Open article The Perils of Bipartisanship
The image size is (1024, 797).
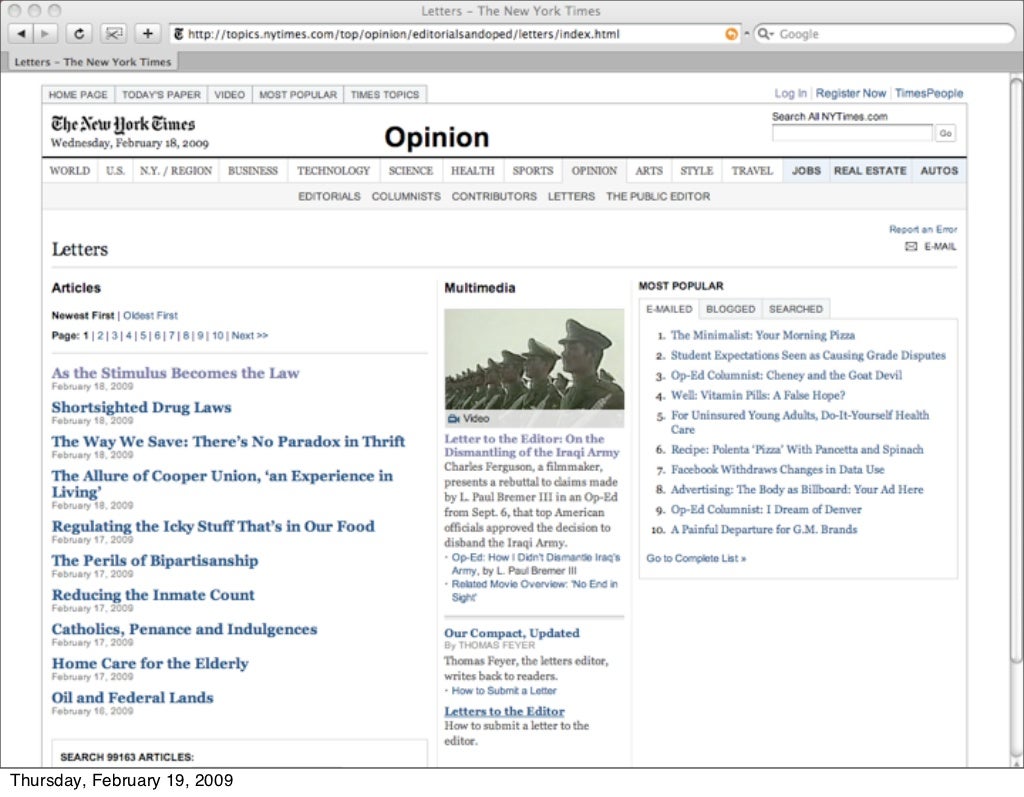155,561
